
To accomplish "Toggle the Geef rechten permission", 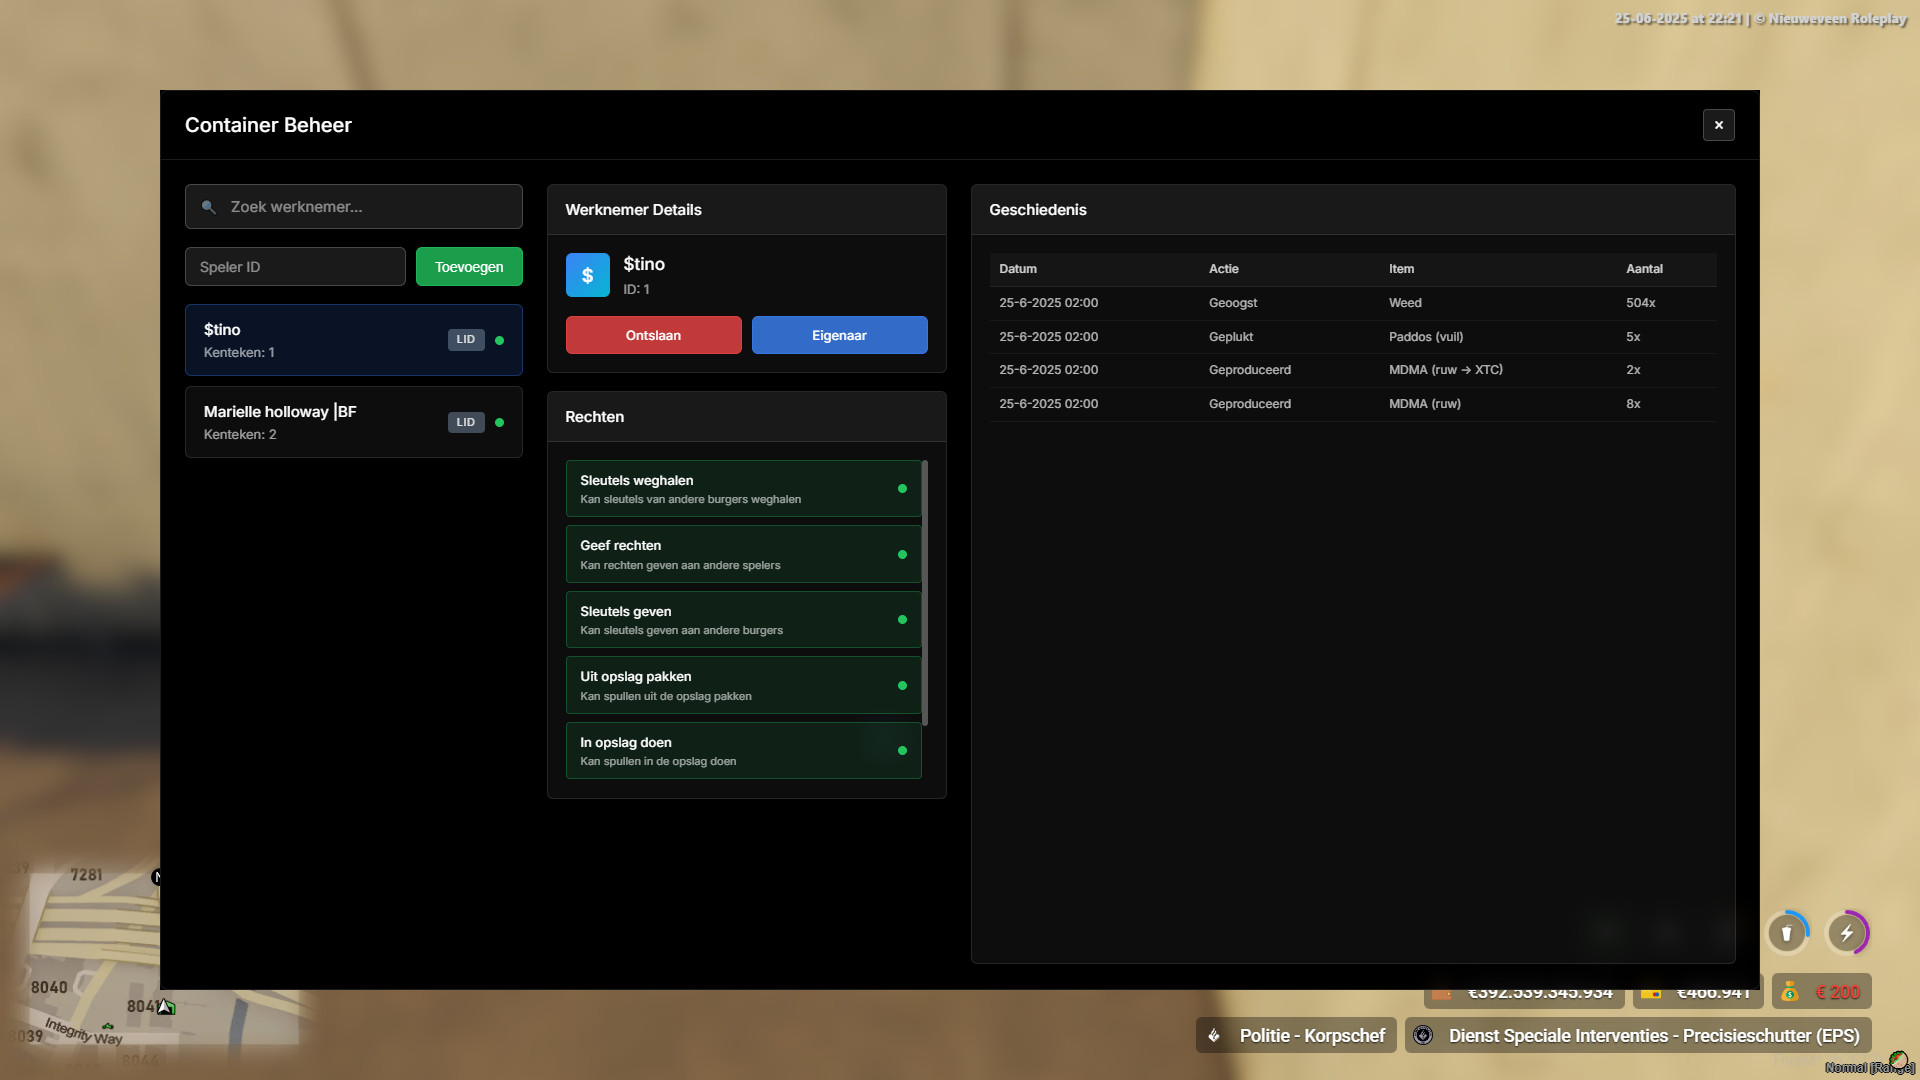I will tap(743, 554).
